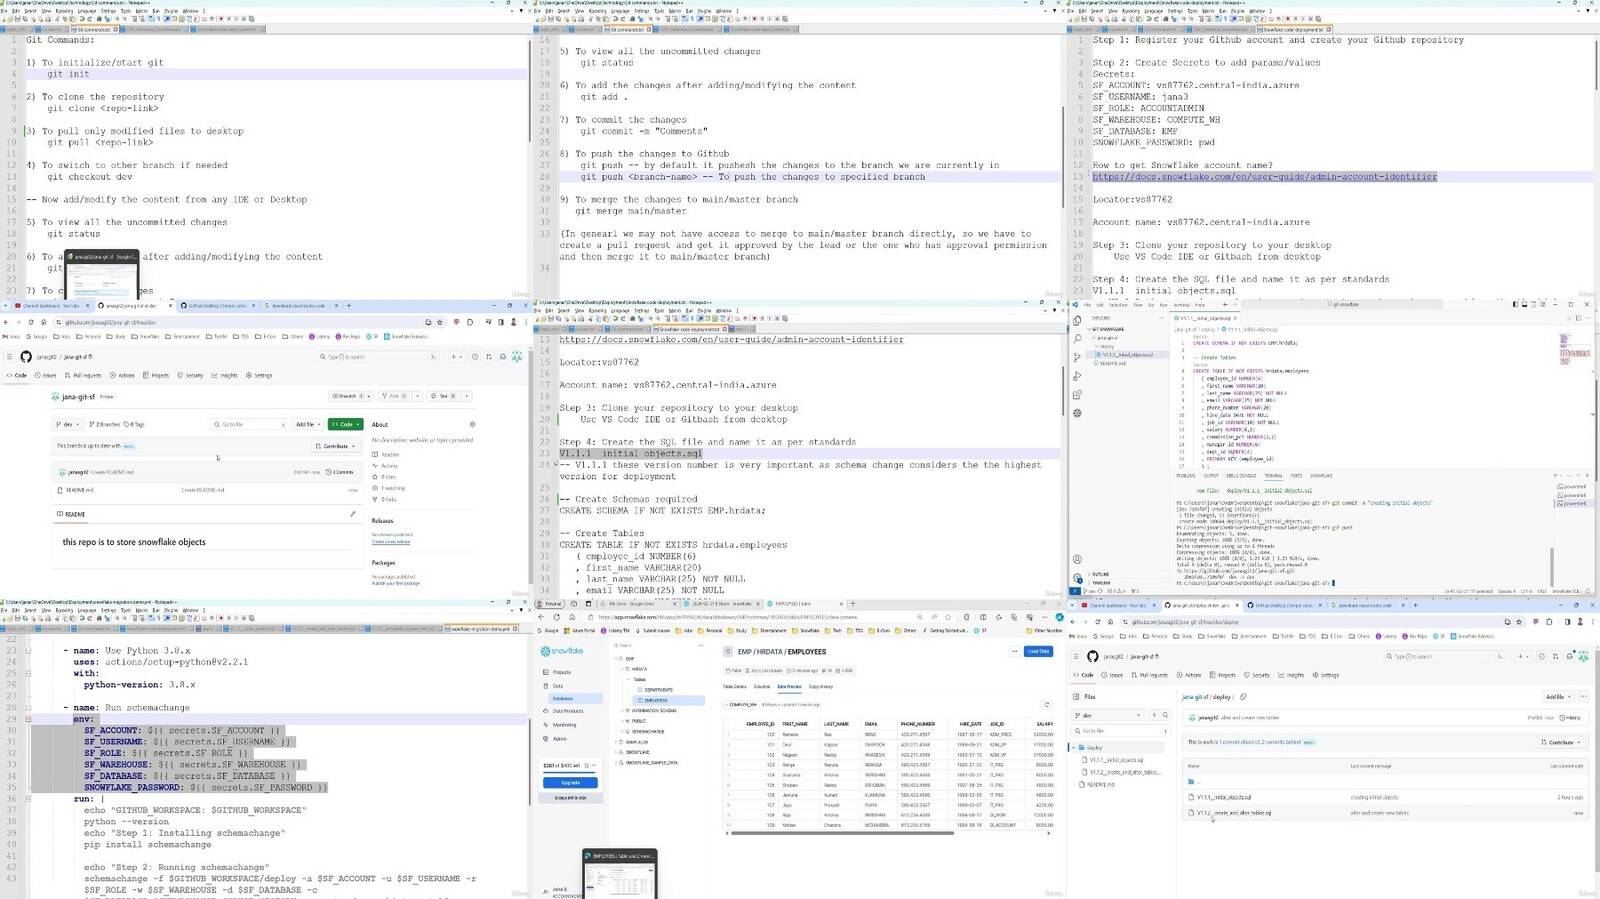Click profile avatar on GitHub repo home page
Image resolution: width=1600 pixels, height=899 pixels.
[x=517, y=357]
